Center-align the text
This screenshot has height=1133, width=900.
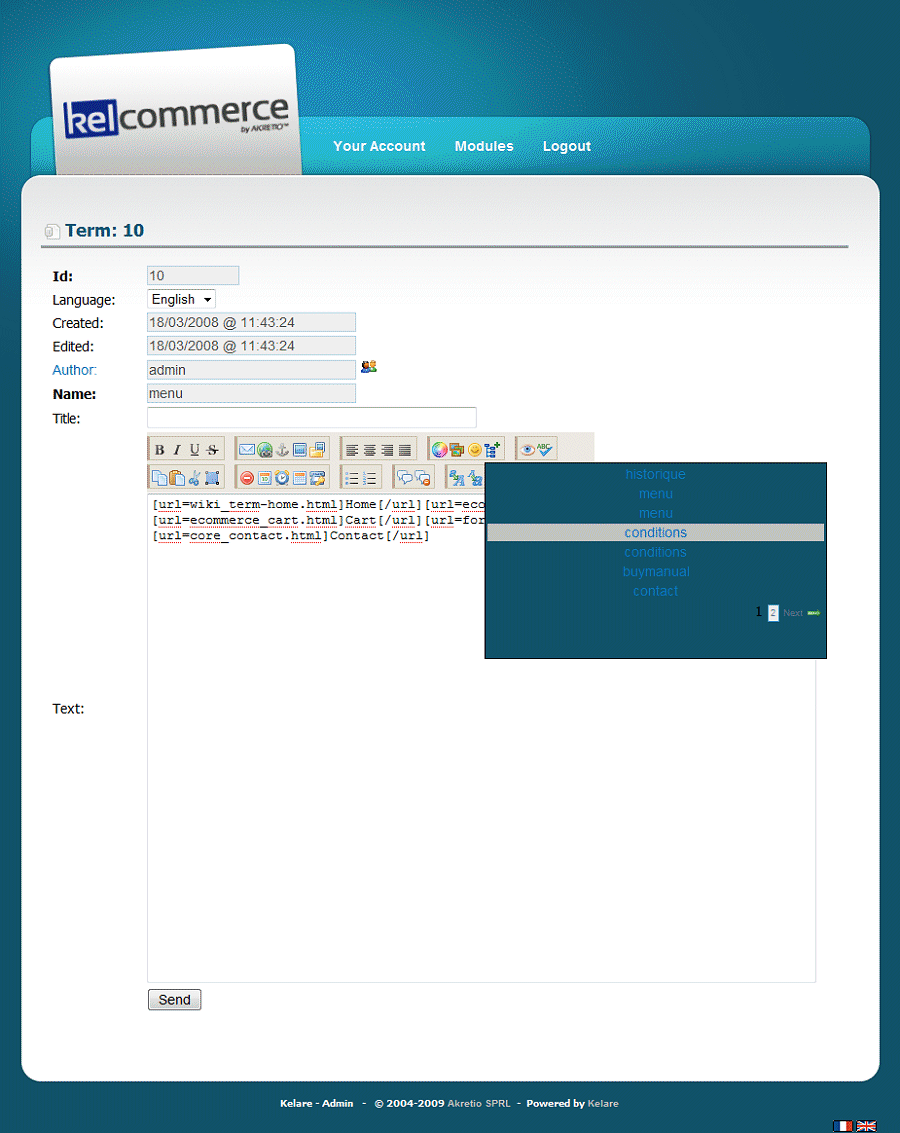[369, 450]
